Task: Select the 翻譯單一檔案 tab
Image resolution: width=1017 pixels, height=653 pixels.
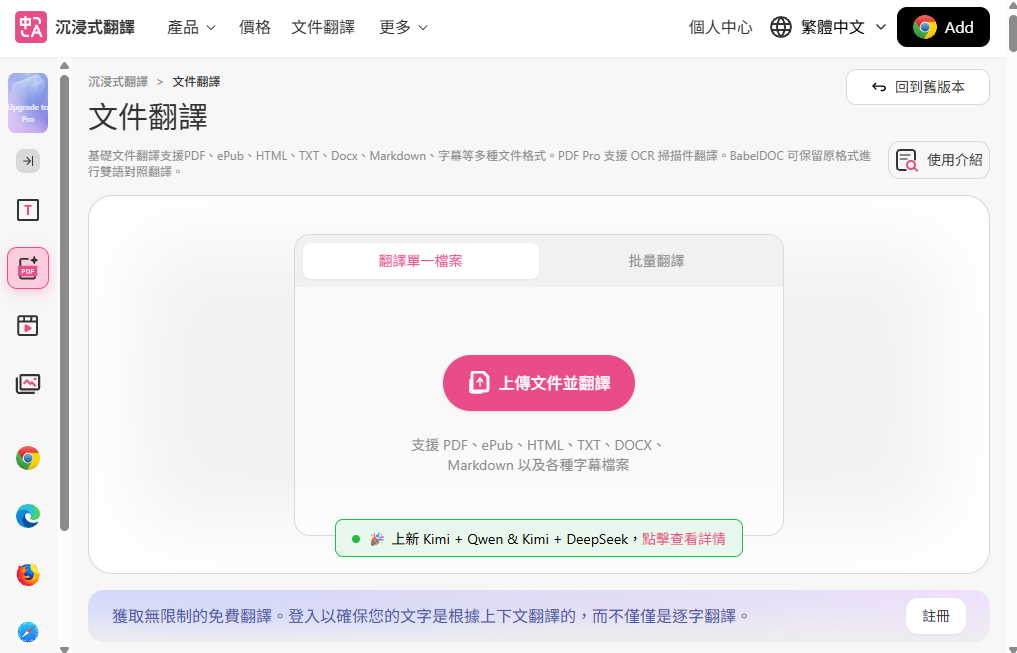Action: [420, 259]
